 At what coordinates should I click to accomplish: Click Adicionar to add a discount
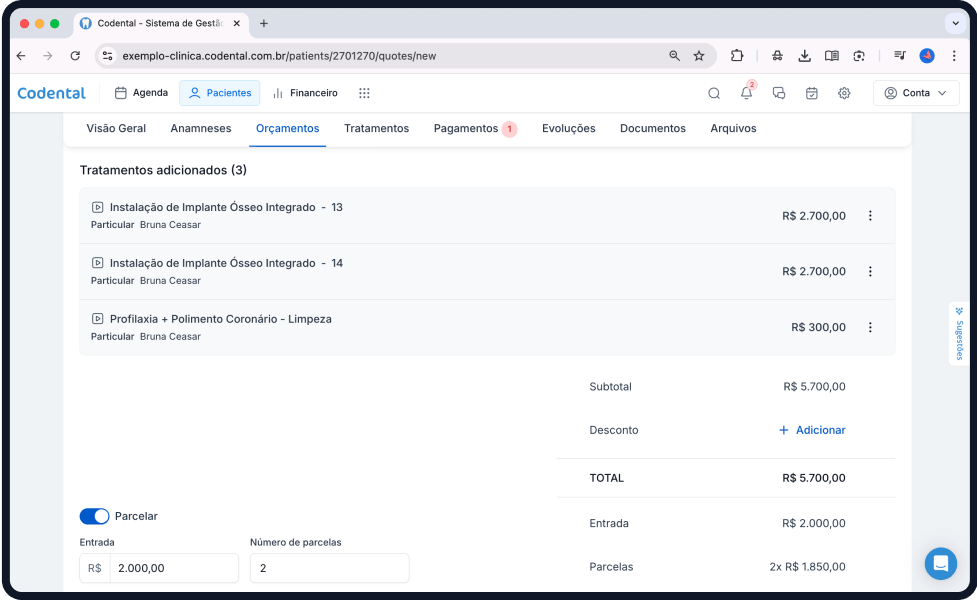(812, 430)
